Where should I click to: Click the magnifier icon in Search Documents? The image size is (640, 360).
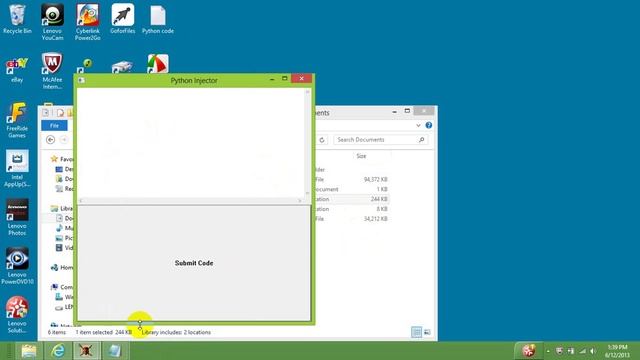pyautogui.click(x=421, y=140)
